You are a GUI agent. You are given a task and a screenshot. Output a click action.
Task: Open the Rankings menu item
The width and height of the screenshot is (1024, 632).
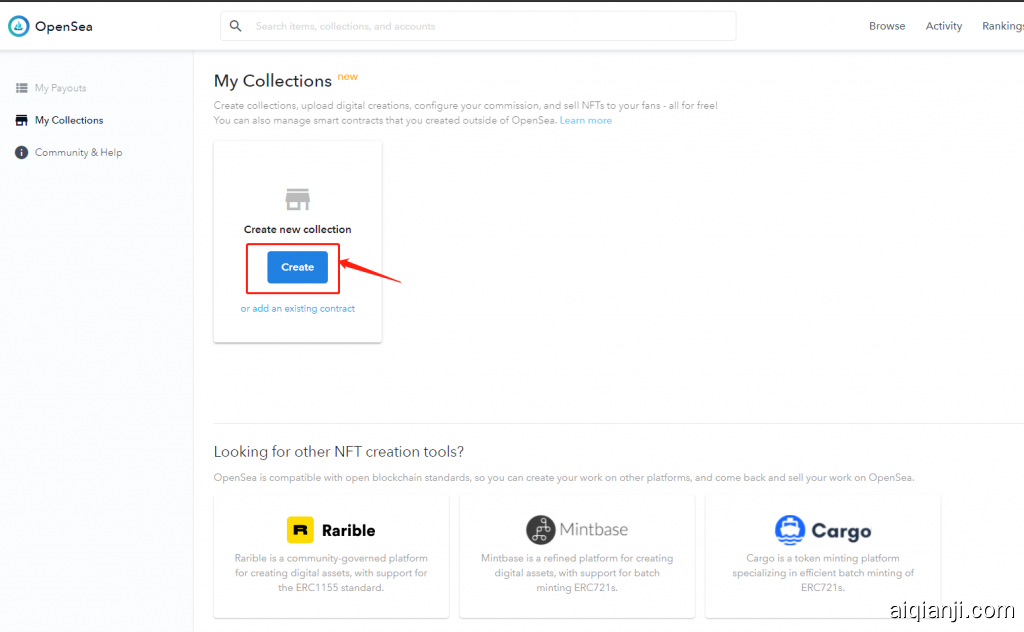(x=1002, y=26)
